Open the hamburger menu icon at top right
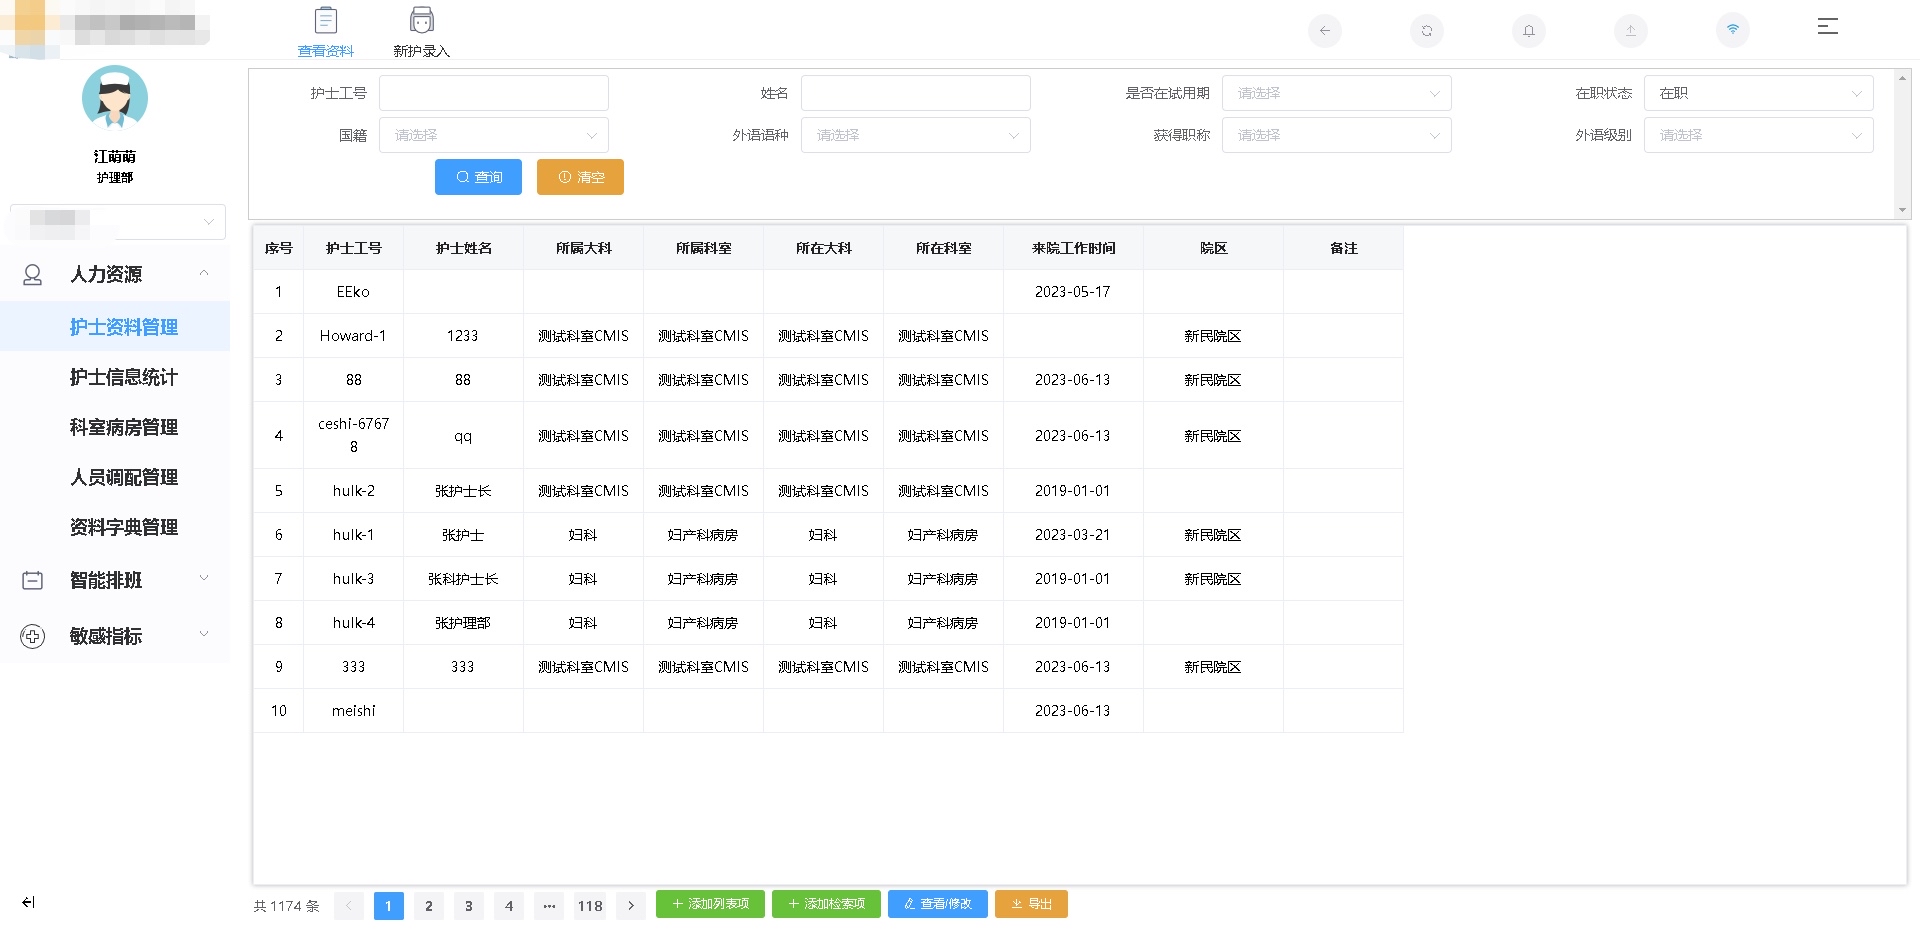The width and height of the screenshot is (1920, 935). (1828, 27)
